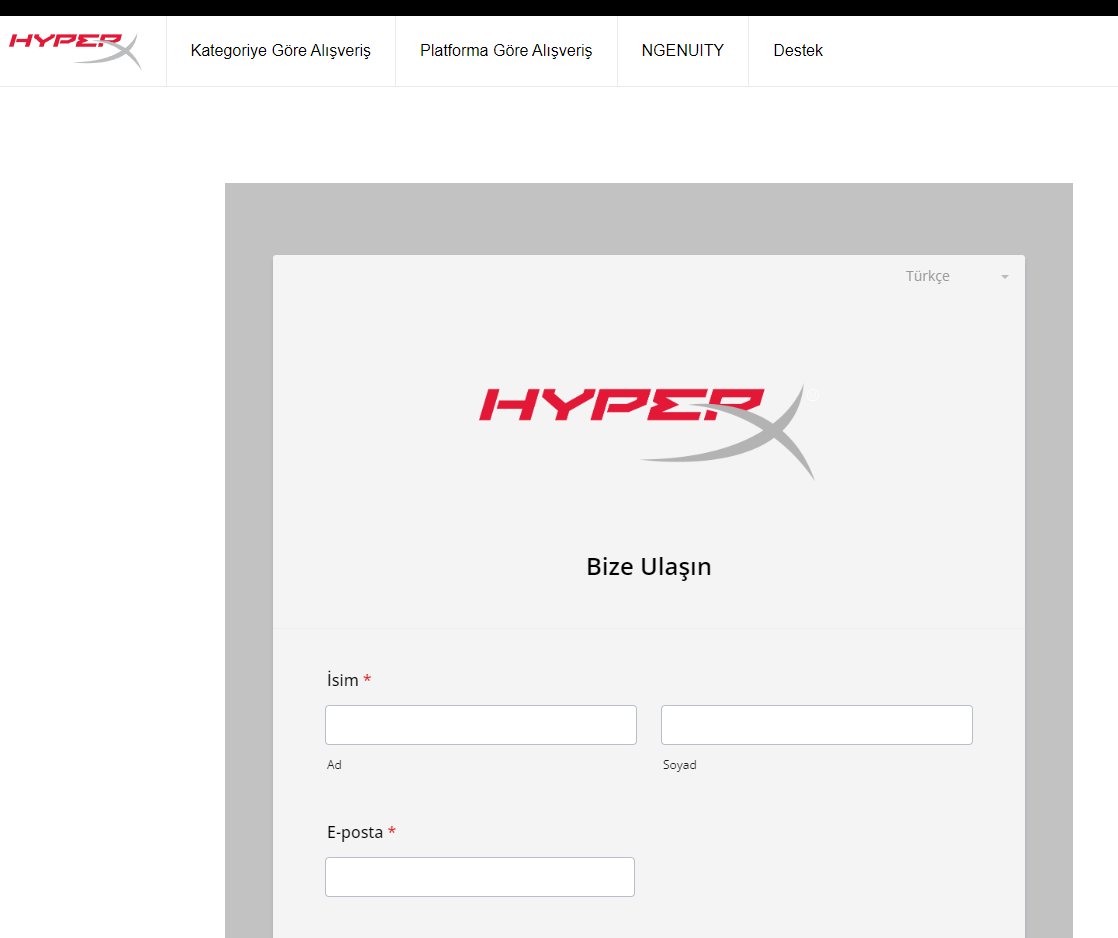Screen dimensions: 1118x938
Task: Click the Bize Ulaşın heading
Action: [x=649, y=567]
